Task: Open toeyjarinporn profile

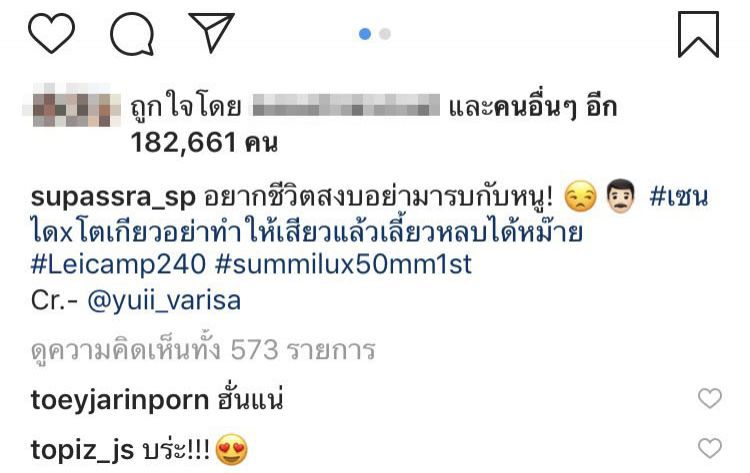Action: (x=120, y=400)
